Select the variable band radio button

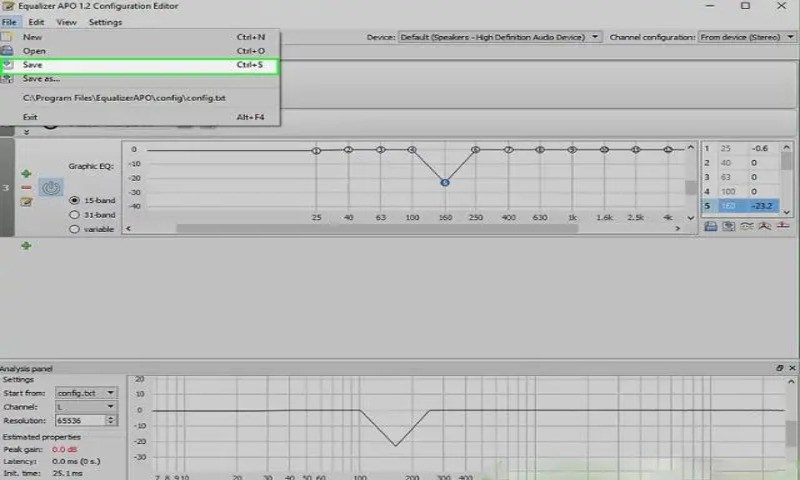click(x=74, y=229)
